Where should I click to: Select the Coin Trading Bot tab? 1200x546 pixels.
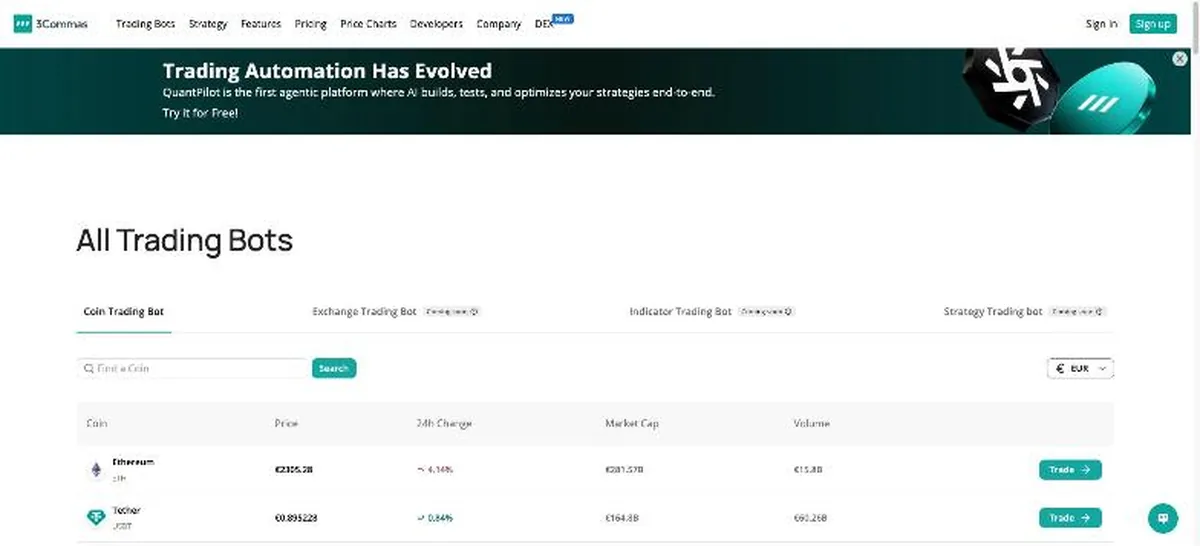click(123, 312)
